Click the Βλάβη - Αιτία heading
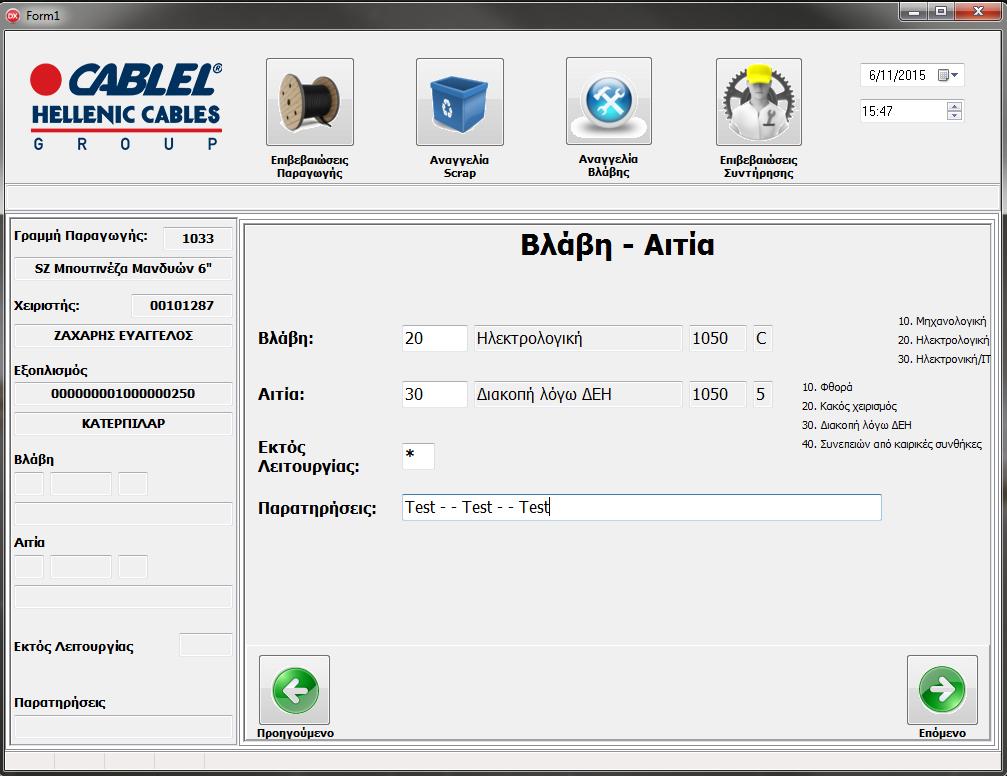Screen dimensions: 1007x776 pyautogui.click(x=617, y=245)
